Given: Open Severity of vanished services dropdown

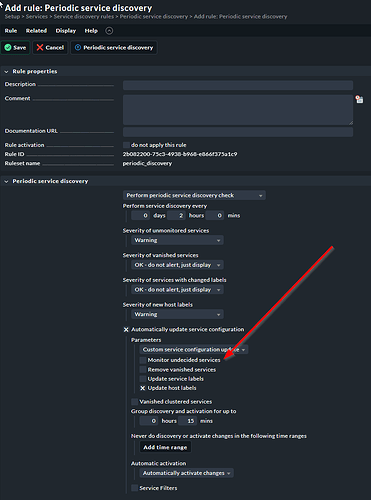Looking at the screenshot, I should click(x=177, y=265).
